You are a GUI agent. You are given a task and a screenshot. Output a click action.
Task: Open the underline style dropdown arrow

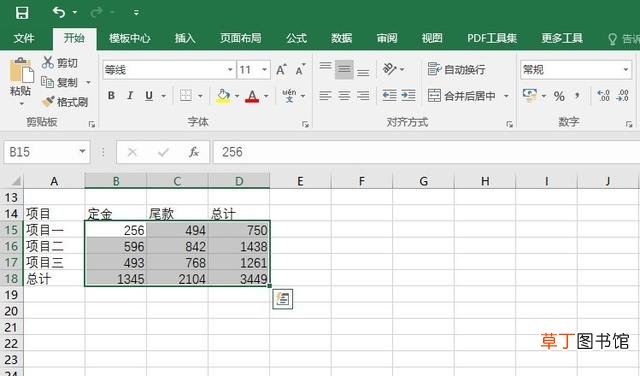(x=164, y=96)
